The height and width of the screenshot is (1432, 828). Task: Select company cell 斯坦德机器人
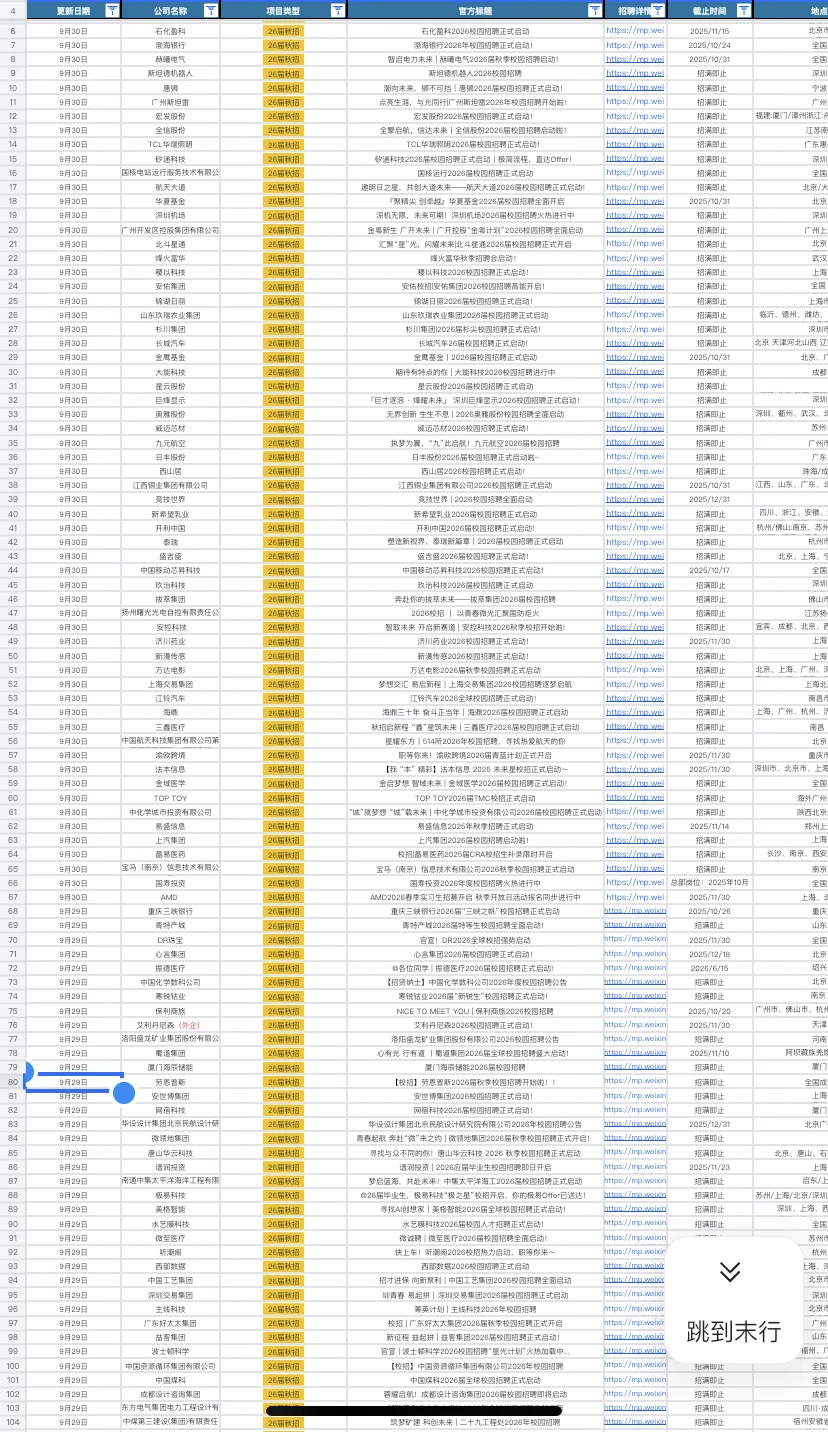coord(171,74)
